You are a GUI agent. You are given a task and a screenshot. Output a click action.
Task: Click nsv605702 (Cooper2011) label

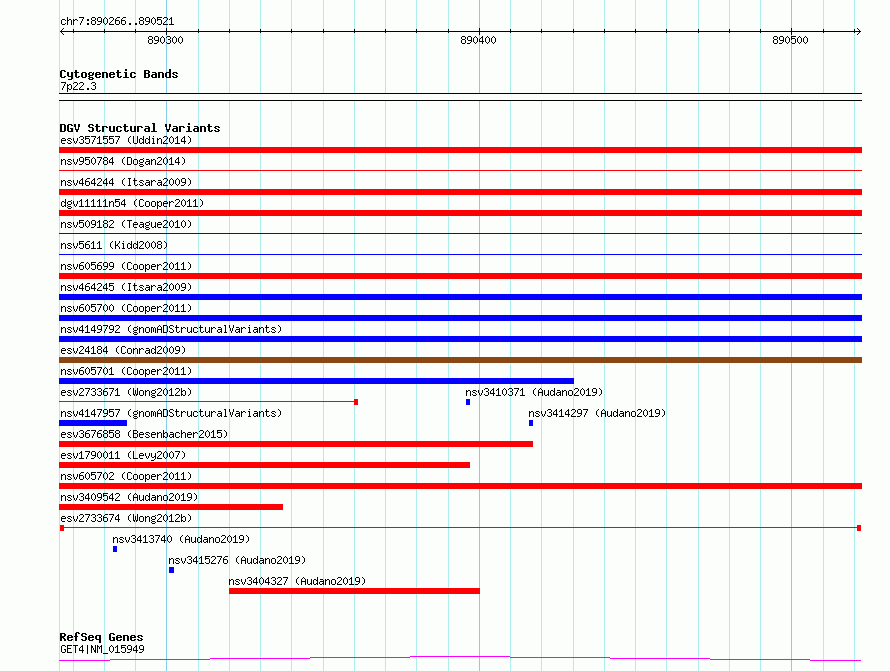(126, 476)
